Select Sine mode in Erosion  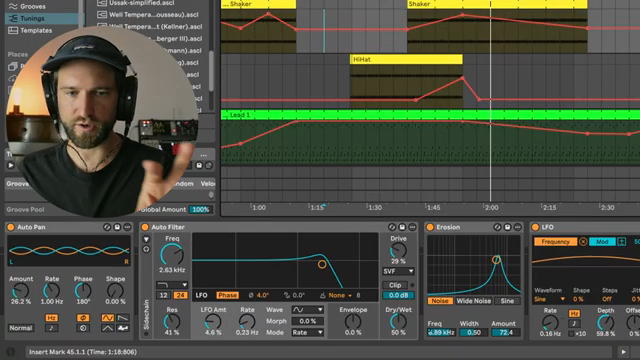(x=507, y=301)
